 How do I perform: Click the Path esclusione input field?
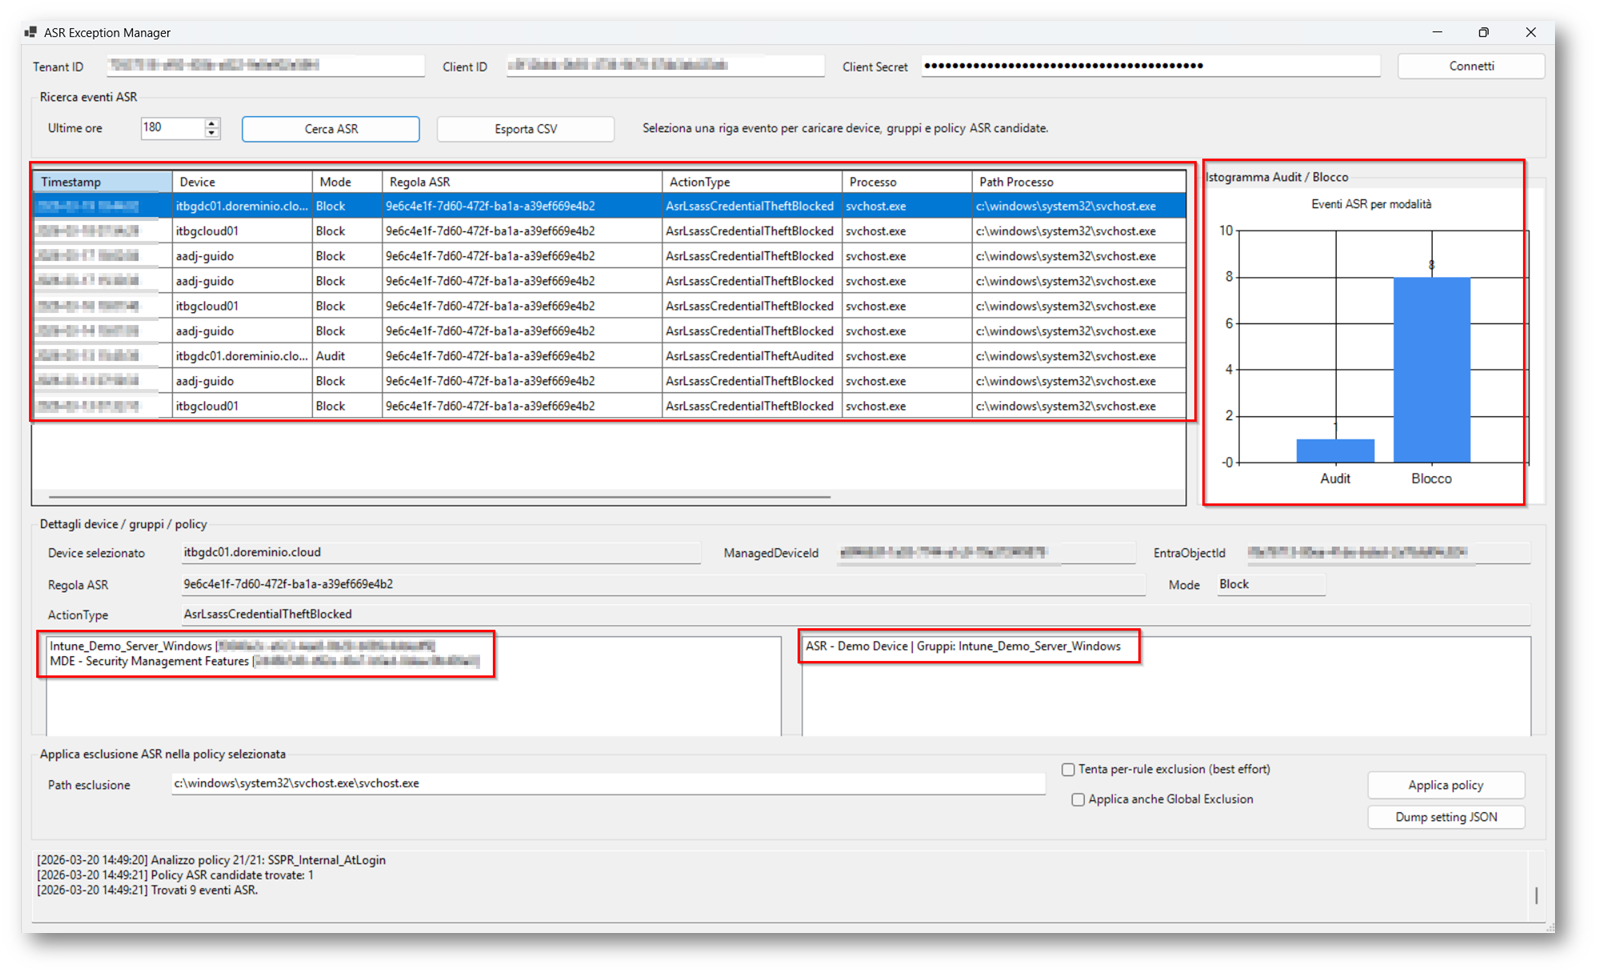coord(607,784)
